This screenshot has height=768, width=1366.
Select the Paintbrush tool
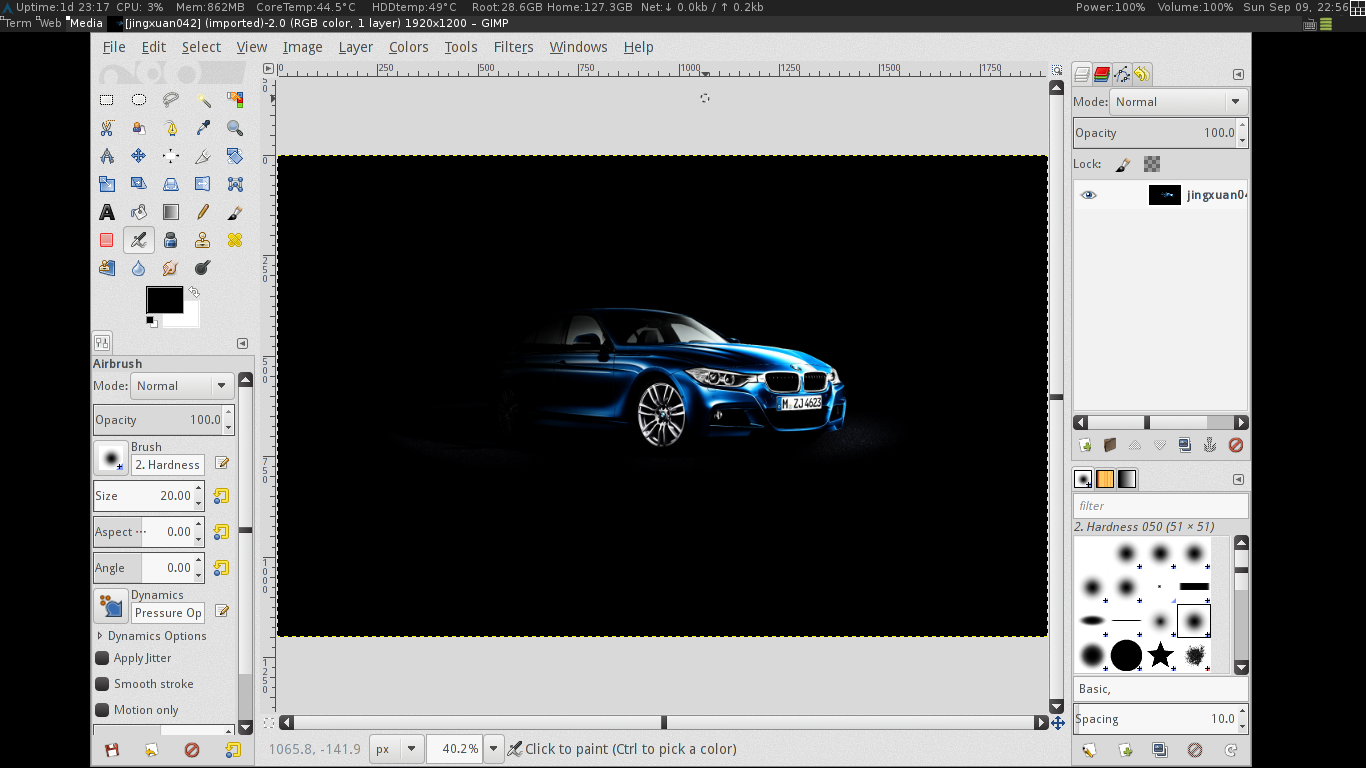tap(235, 212)
